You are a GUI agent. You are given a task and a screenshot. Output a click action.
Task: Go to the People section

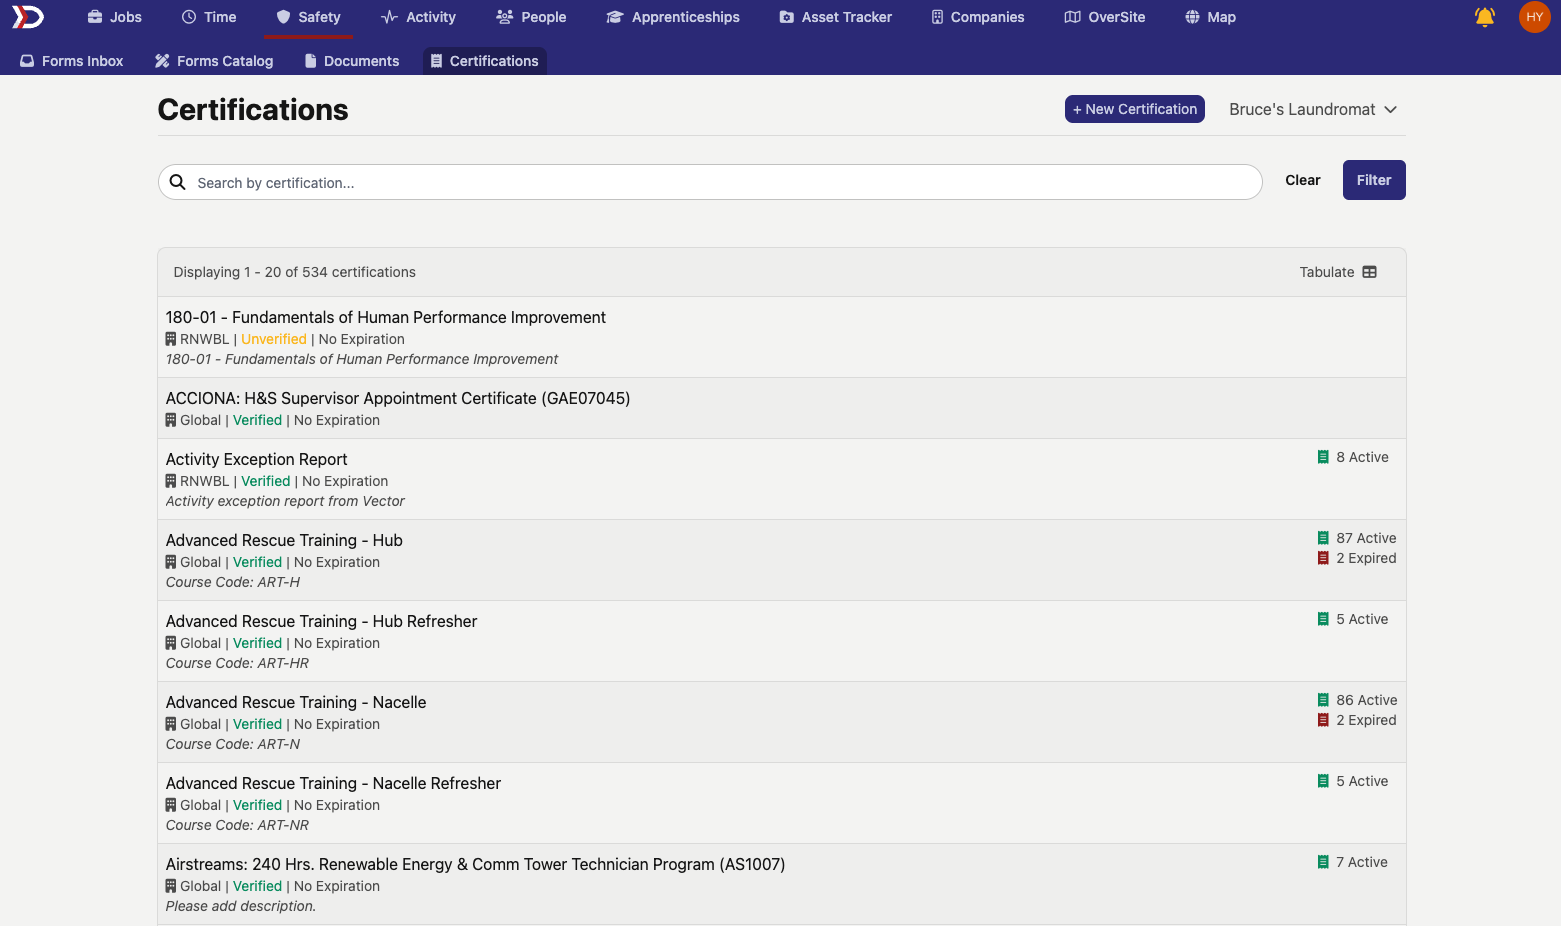[531, 17]
